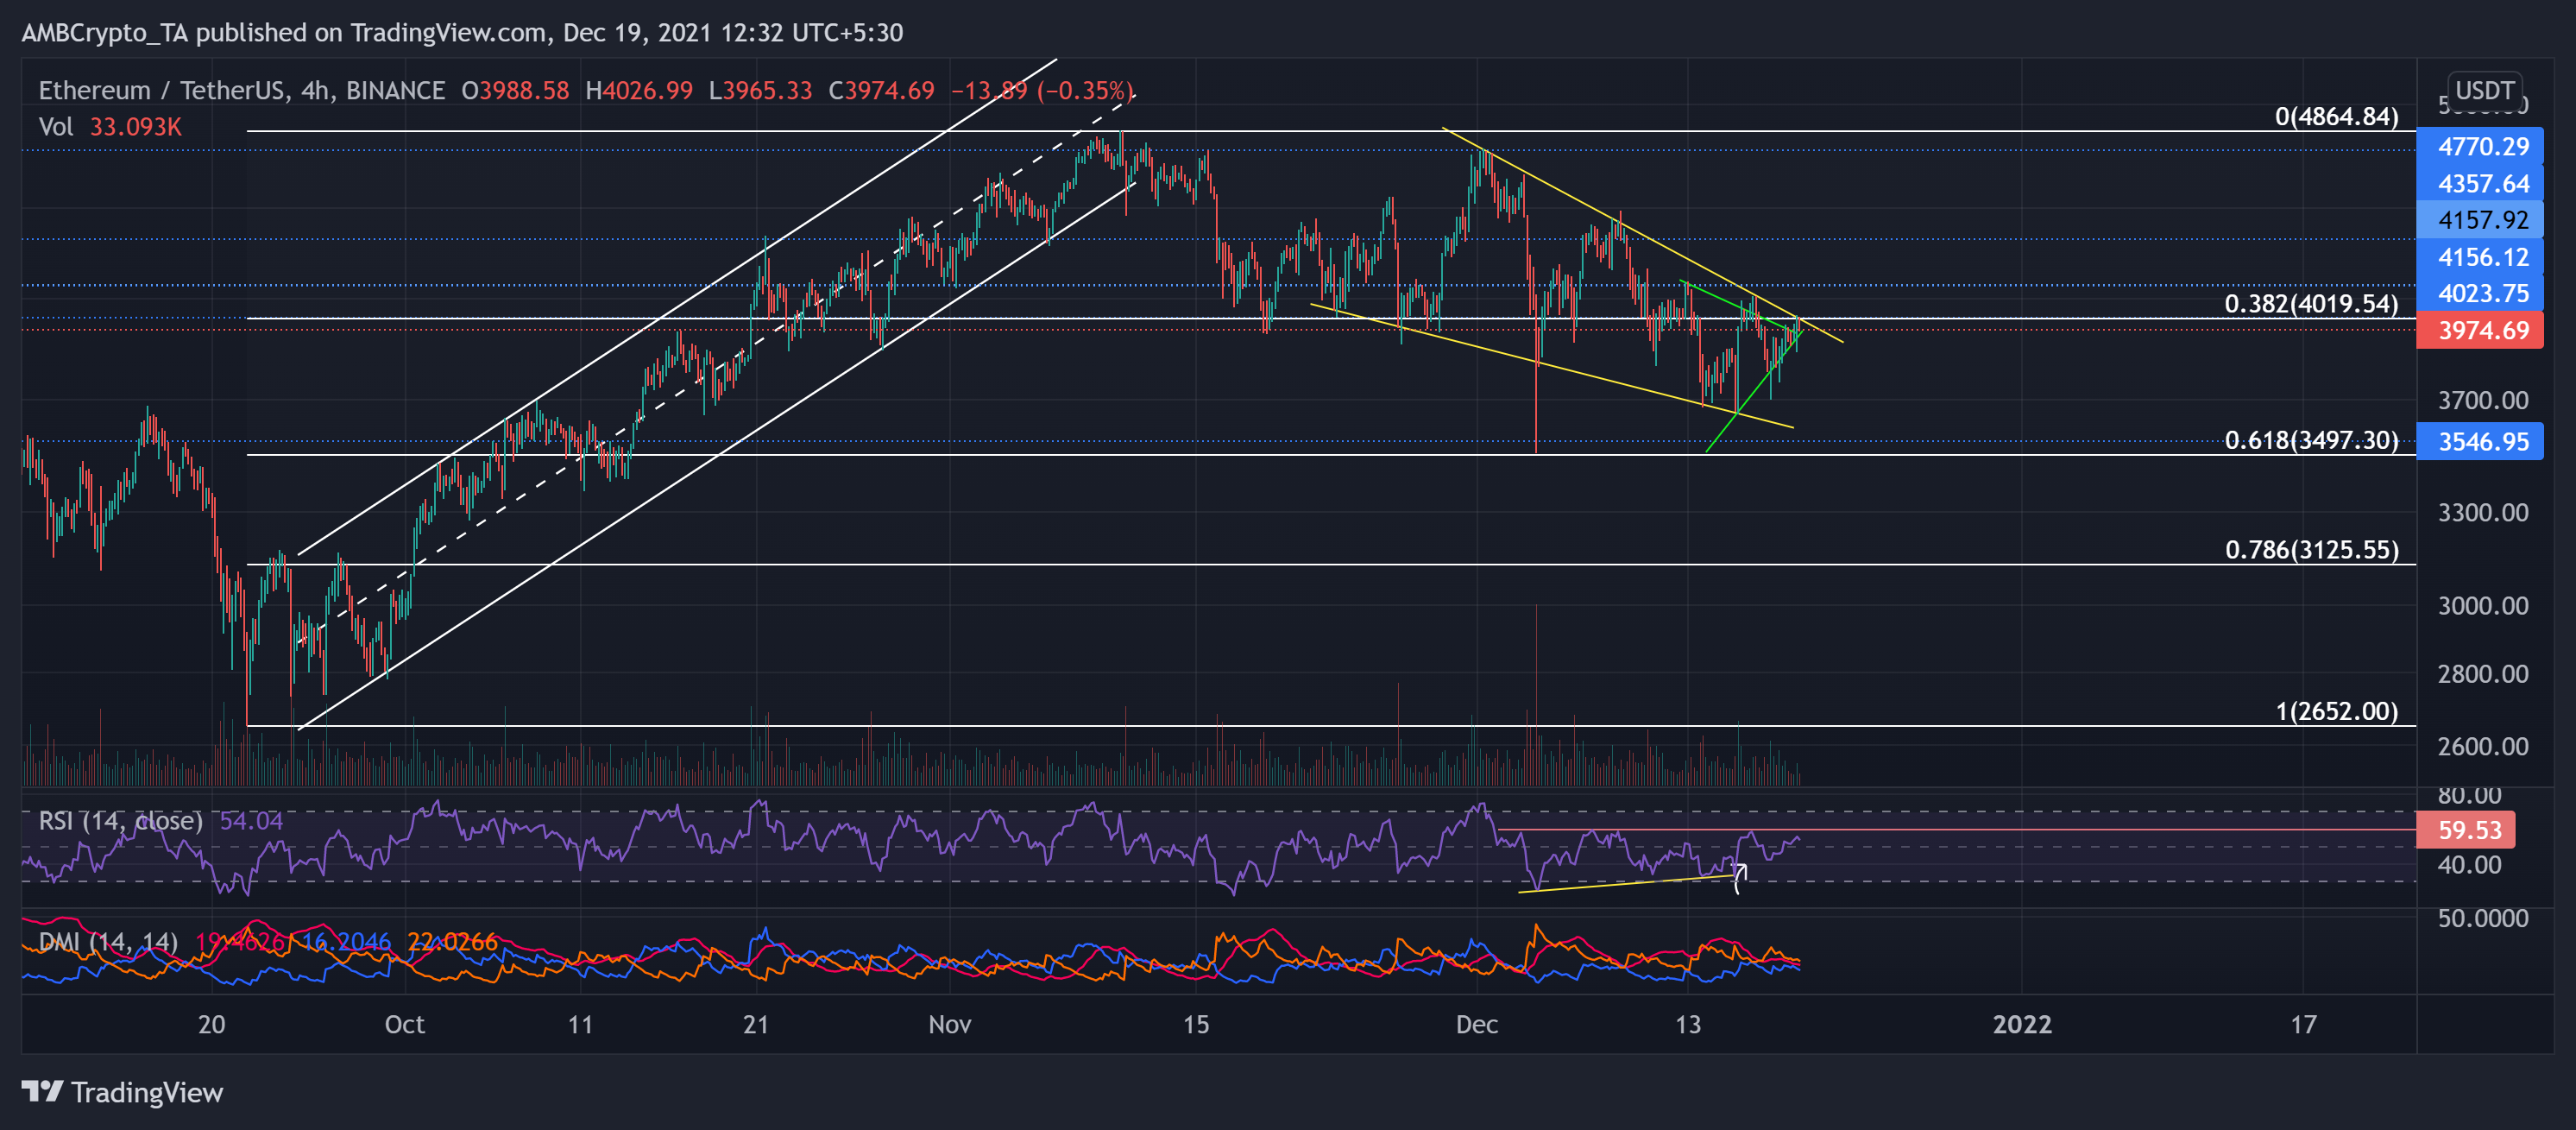The width and height of the screenshot is (2576, 1130).
Task: Click the red 3974.69 current price label
Action: (x=2481, y=330)
